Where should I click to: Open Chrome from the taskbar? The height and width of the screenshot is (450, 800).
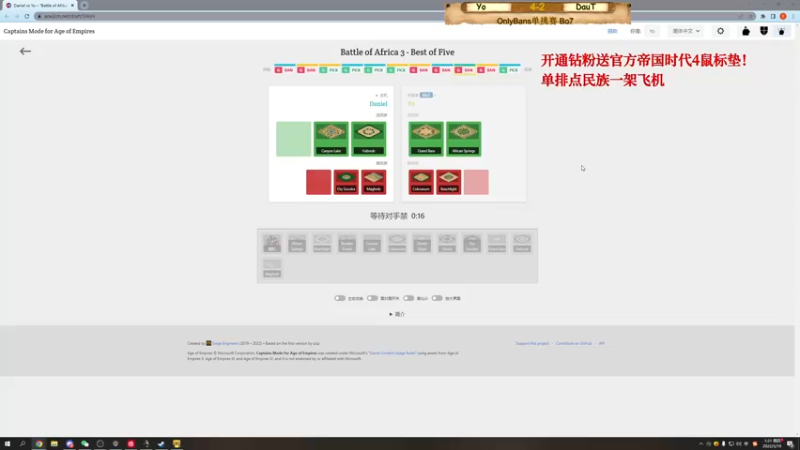click(39, 444)
